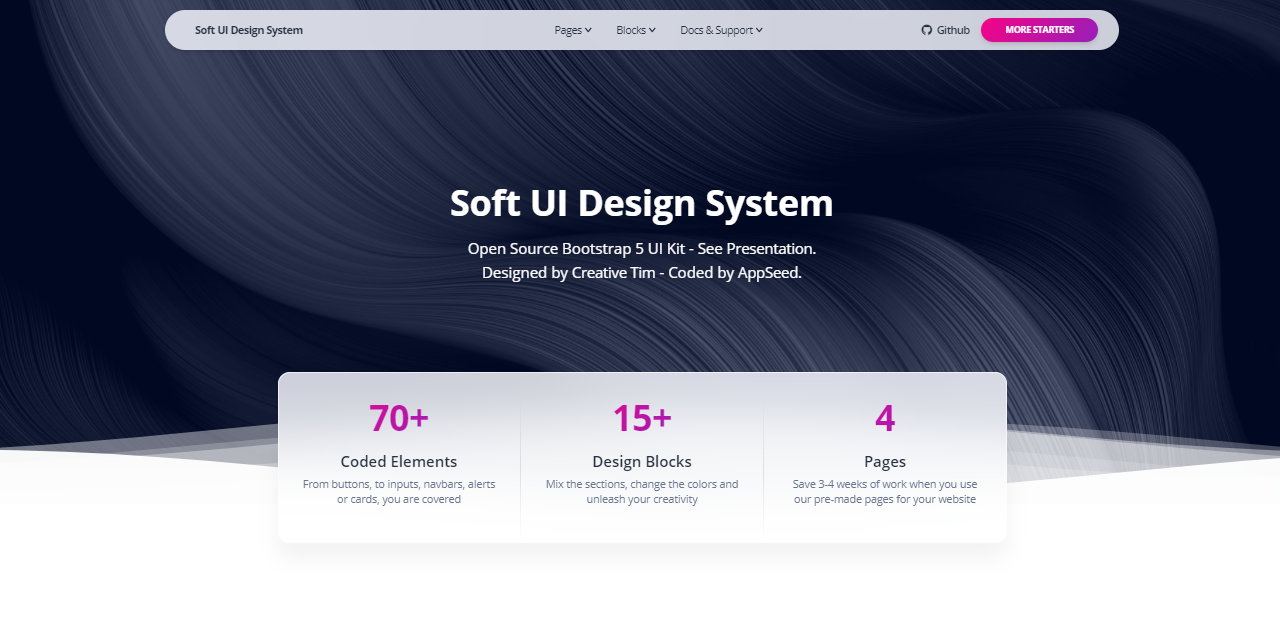This screenshot has height=640, width=1280.
Task: Open the Blocks dropdown menu
Action: point(632,30)
